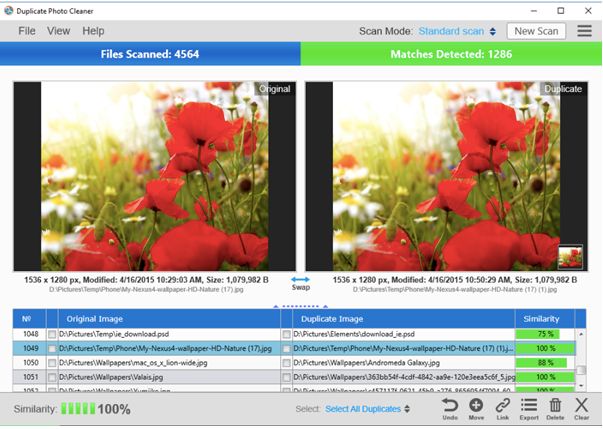Sort by Similarity column header
603x429 pixels.
point(544,319)
